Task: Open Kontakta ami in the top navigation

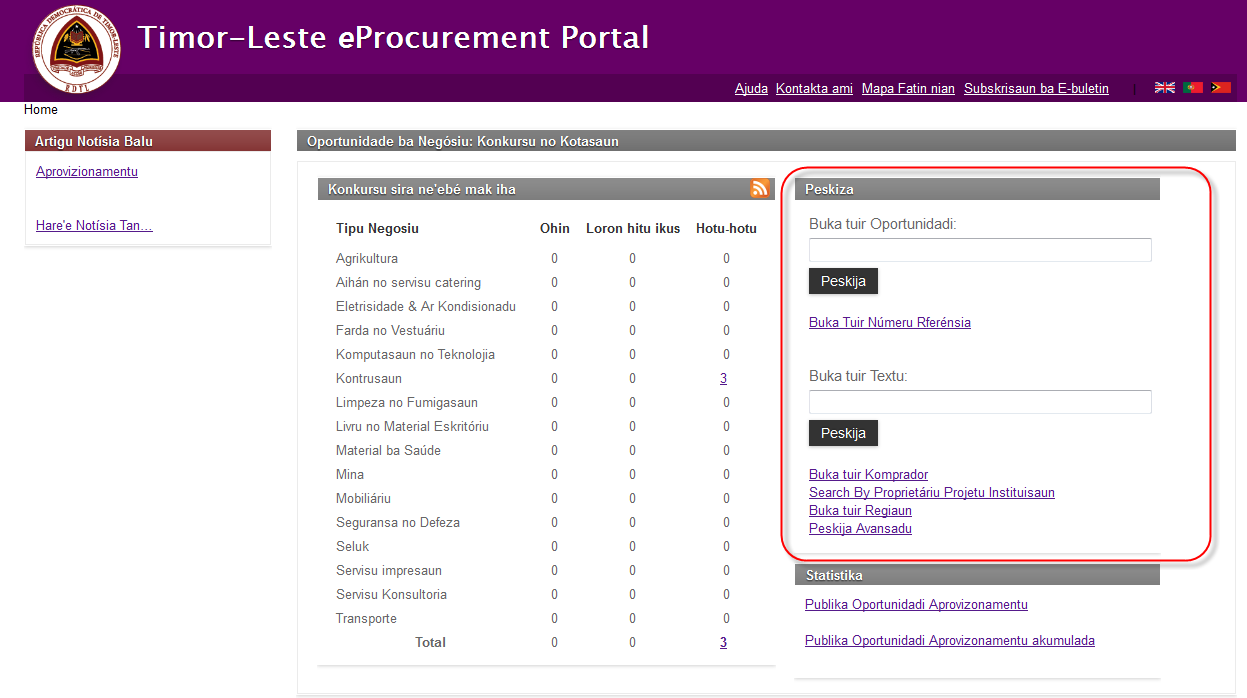Action: 814,88
